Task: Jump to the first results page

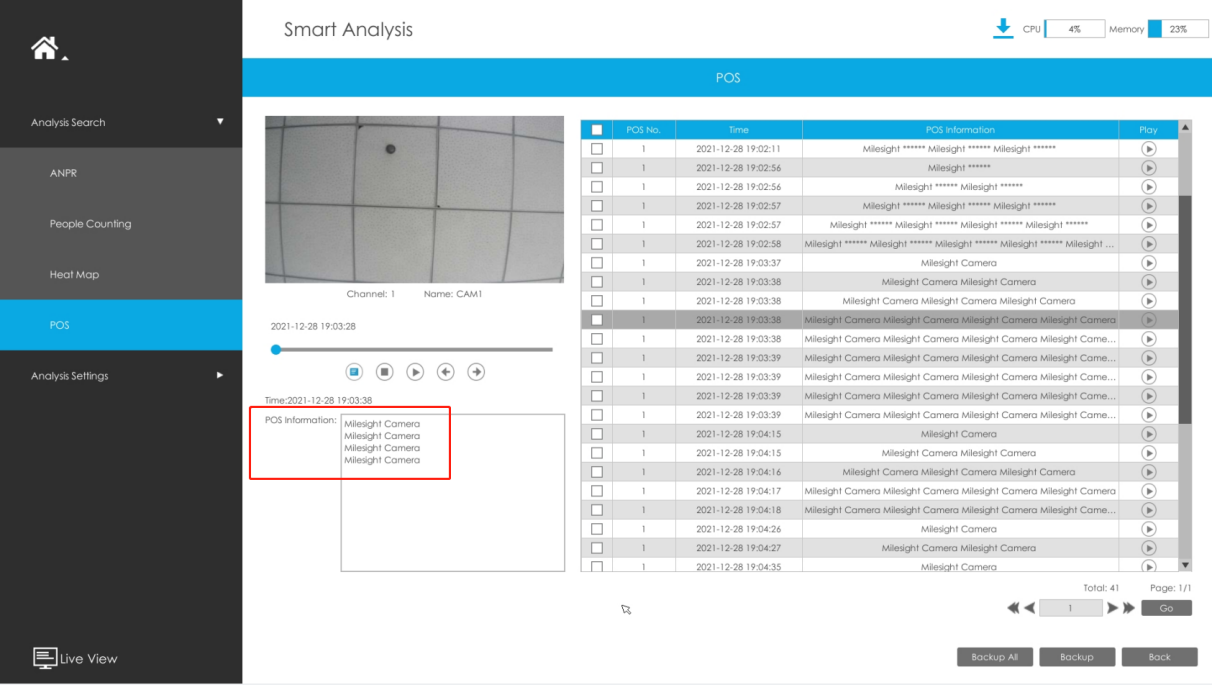Action: click(x=1014, y=608)
